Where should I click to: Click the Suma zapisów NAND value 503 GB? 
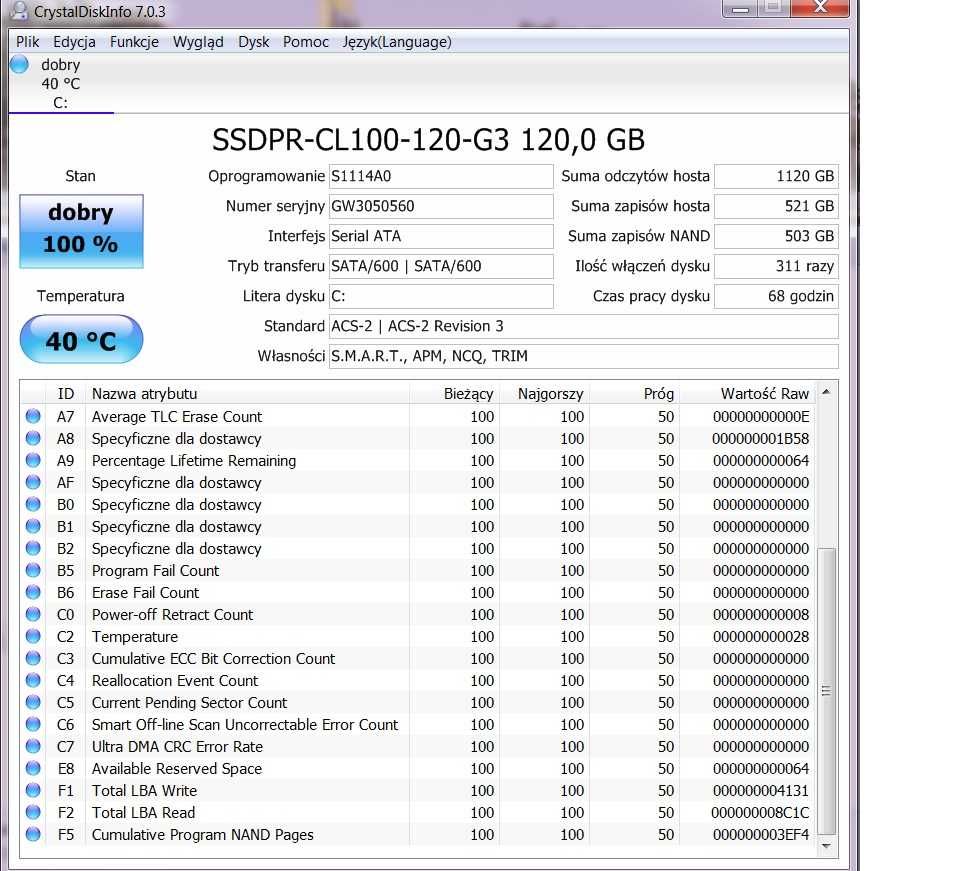(776, 236)
